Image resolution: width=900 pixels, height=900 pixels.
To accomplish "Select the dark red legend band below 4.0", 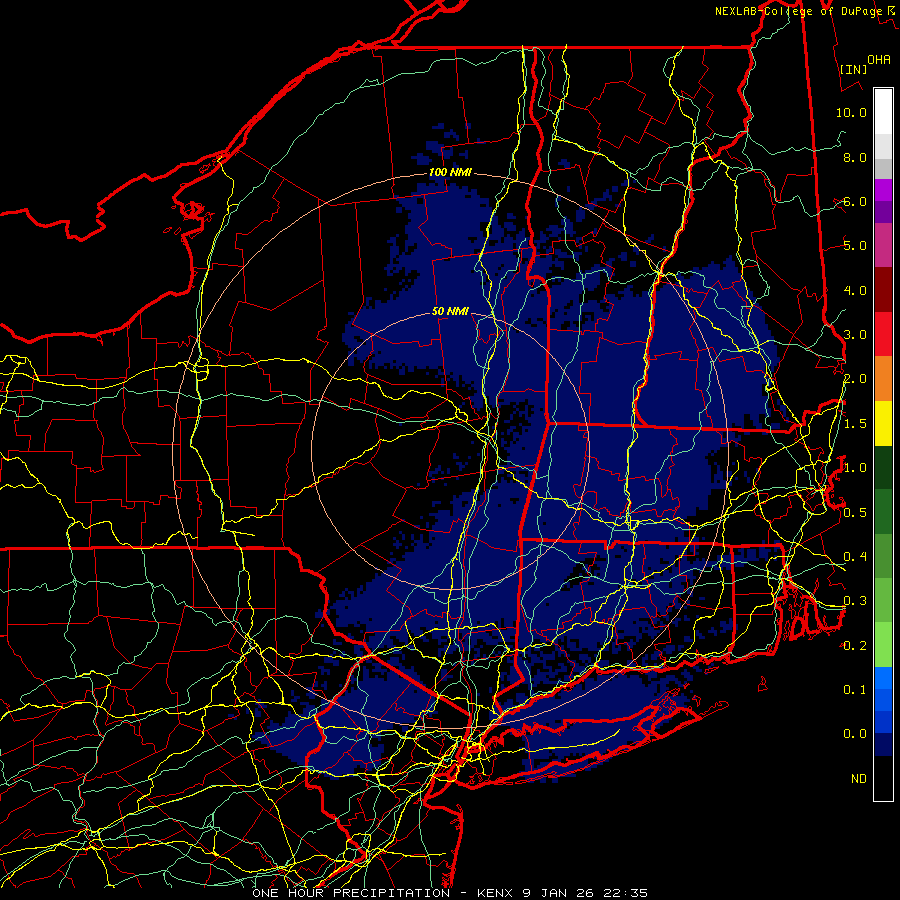I will (883, 290).
